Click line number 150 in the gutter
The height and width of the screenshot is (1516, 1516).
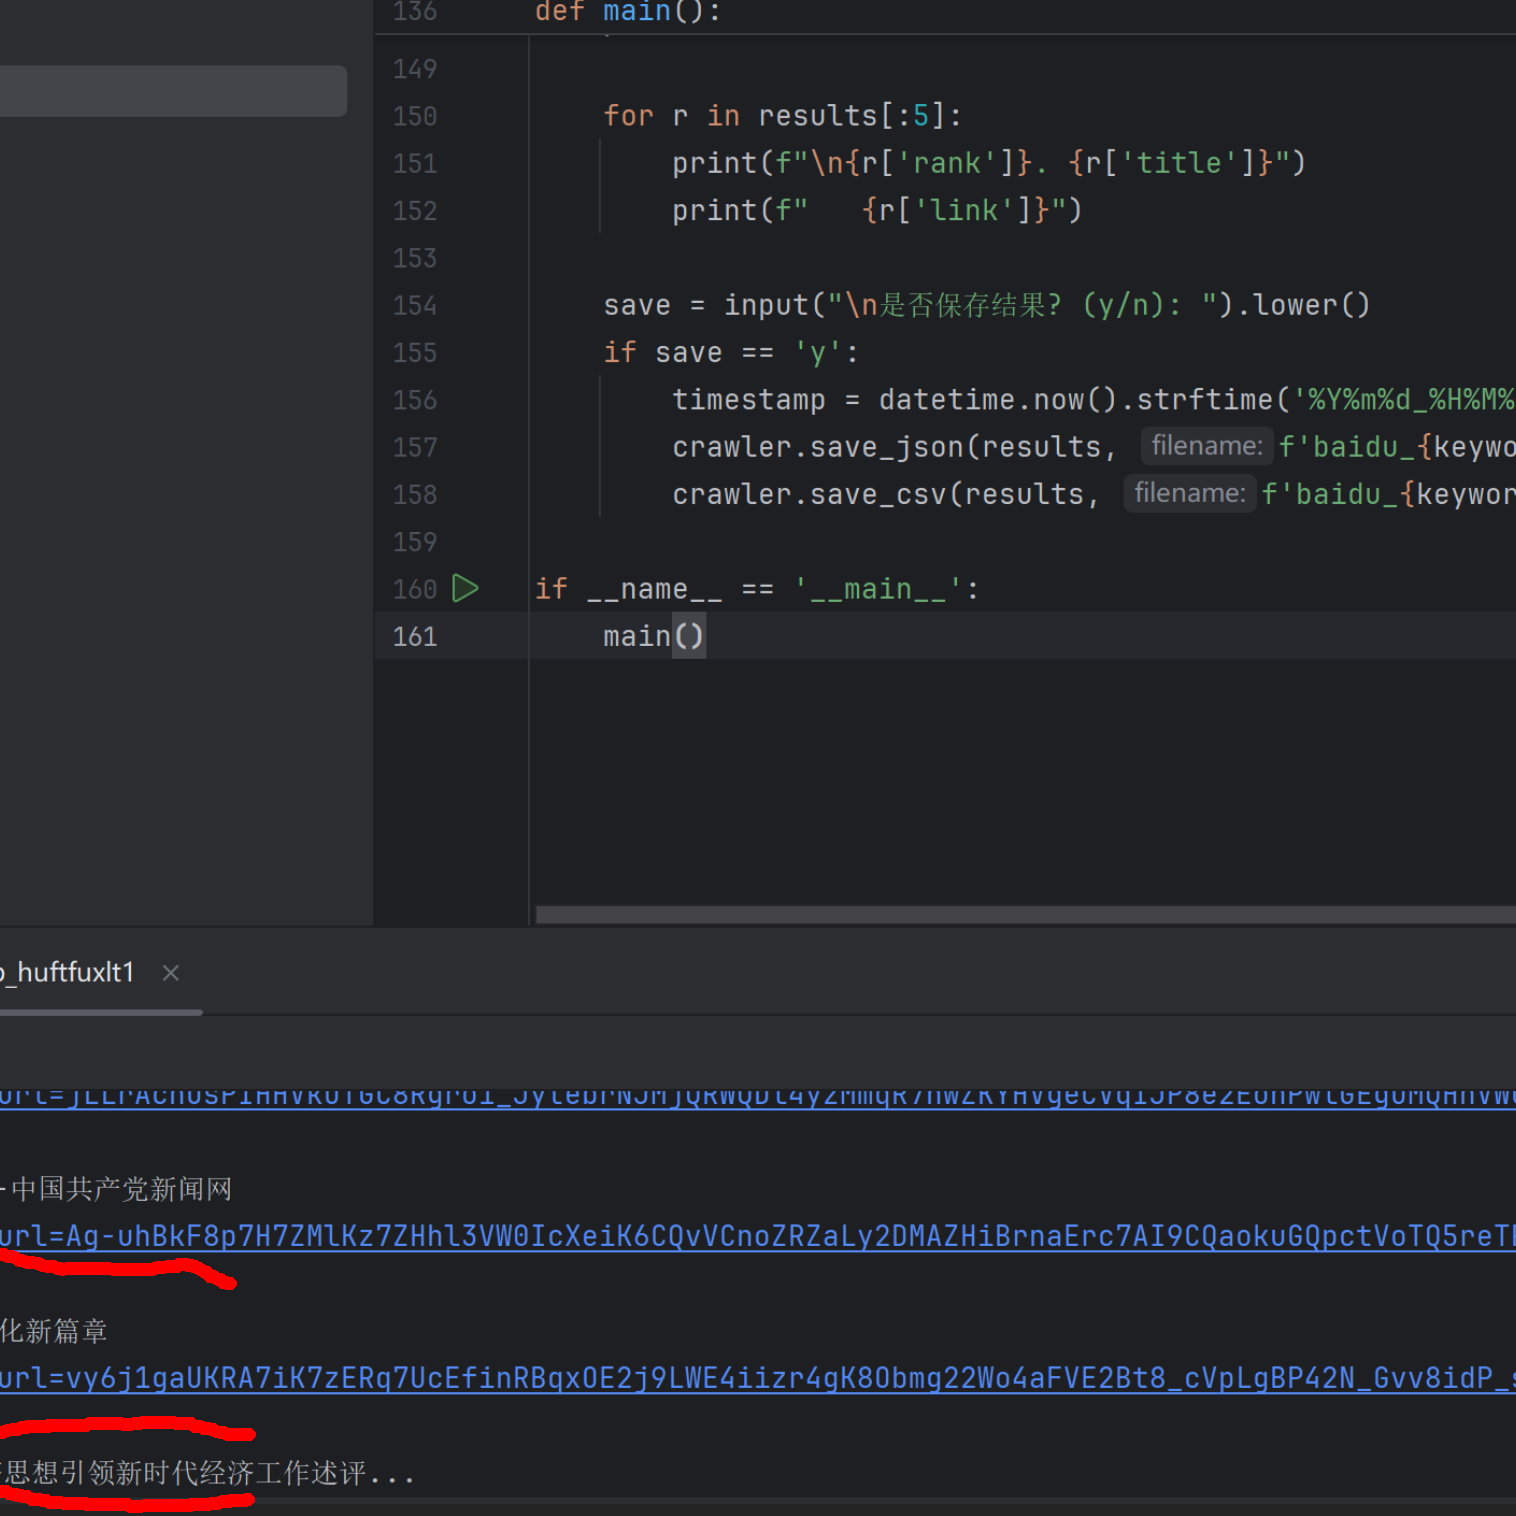pyautogui.click(x=415, y=116)
